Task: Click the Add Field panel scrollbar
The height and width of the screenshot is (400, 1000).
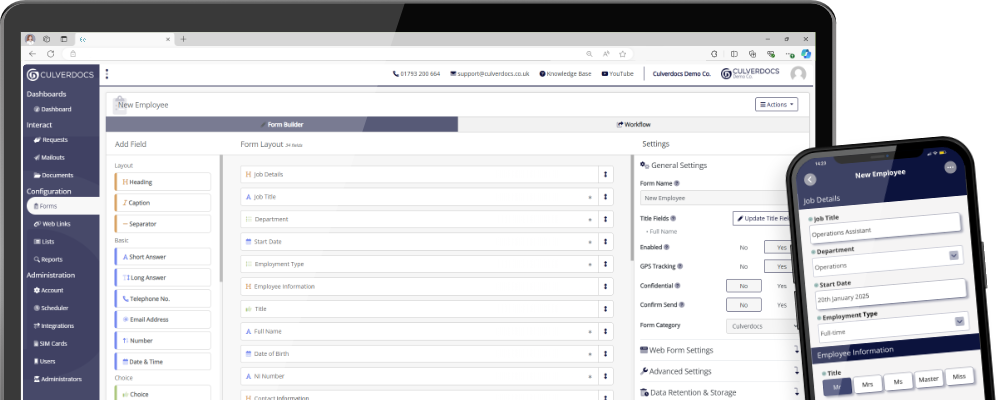Action: (221, 217)
